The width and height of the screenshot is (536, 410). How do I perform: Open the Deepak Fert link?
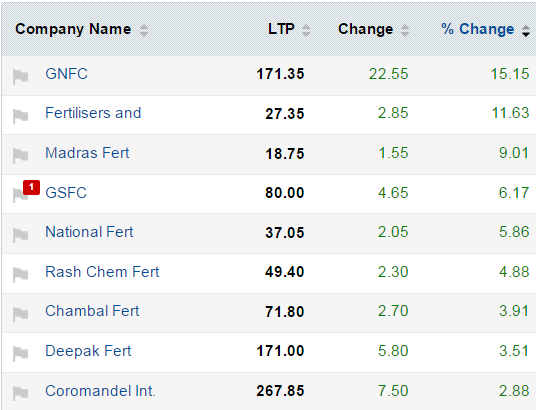(x=88, y=351)
